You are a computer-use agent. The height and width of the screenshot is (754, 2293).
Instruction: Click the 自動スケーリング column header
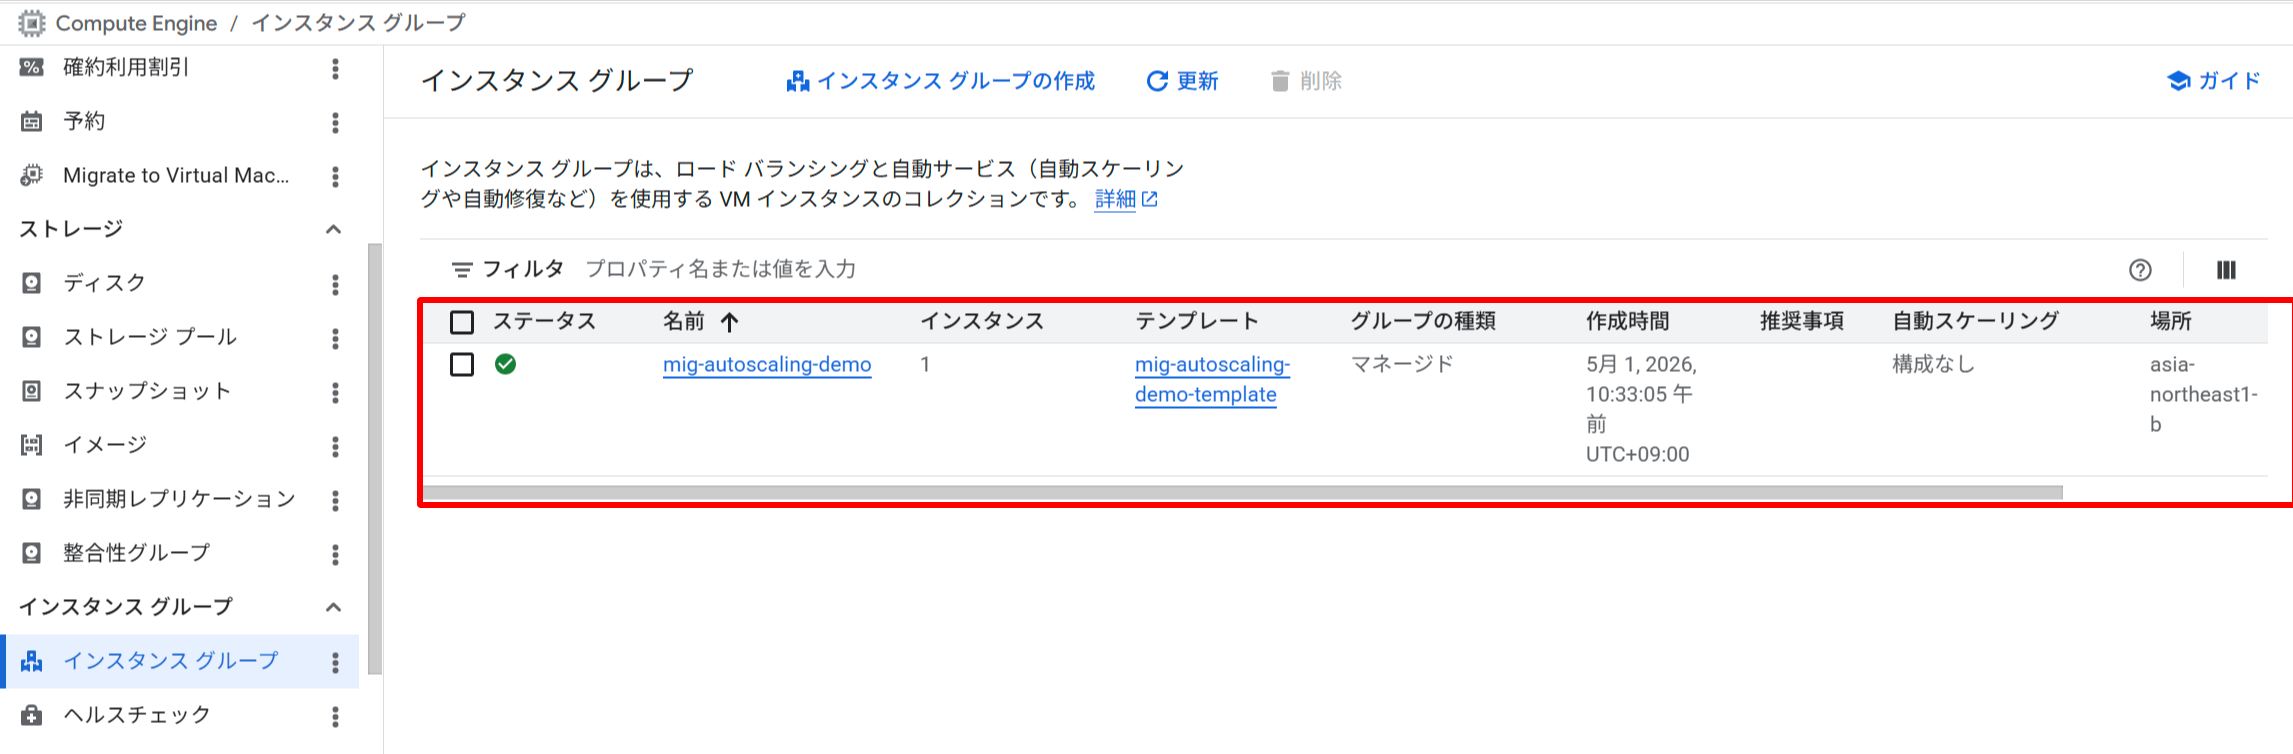(1976, 321)
